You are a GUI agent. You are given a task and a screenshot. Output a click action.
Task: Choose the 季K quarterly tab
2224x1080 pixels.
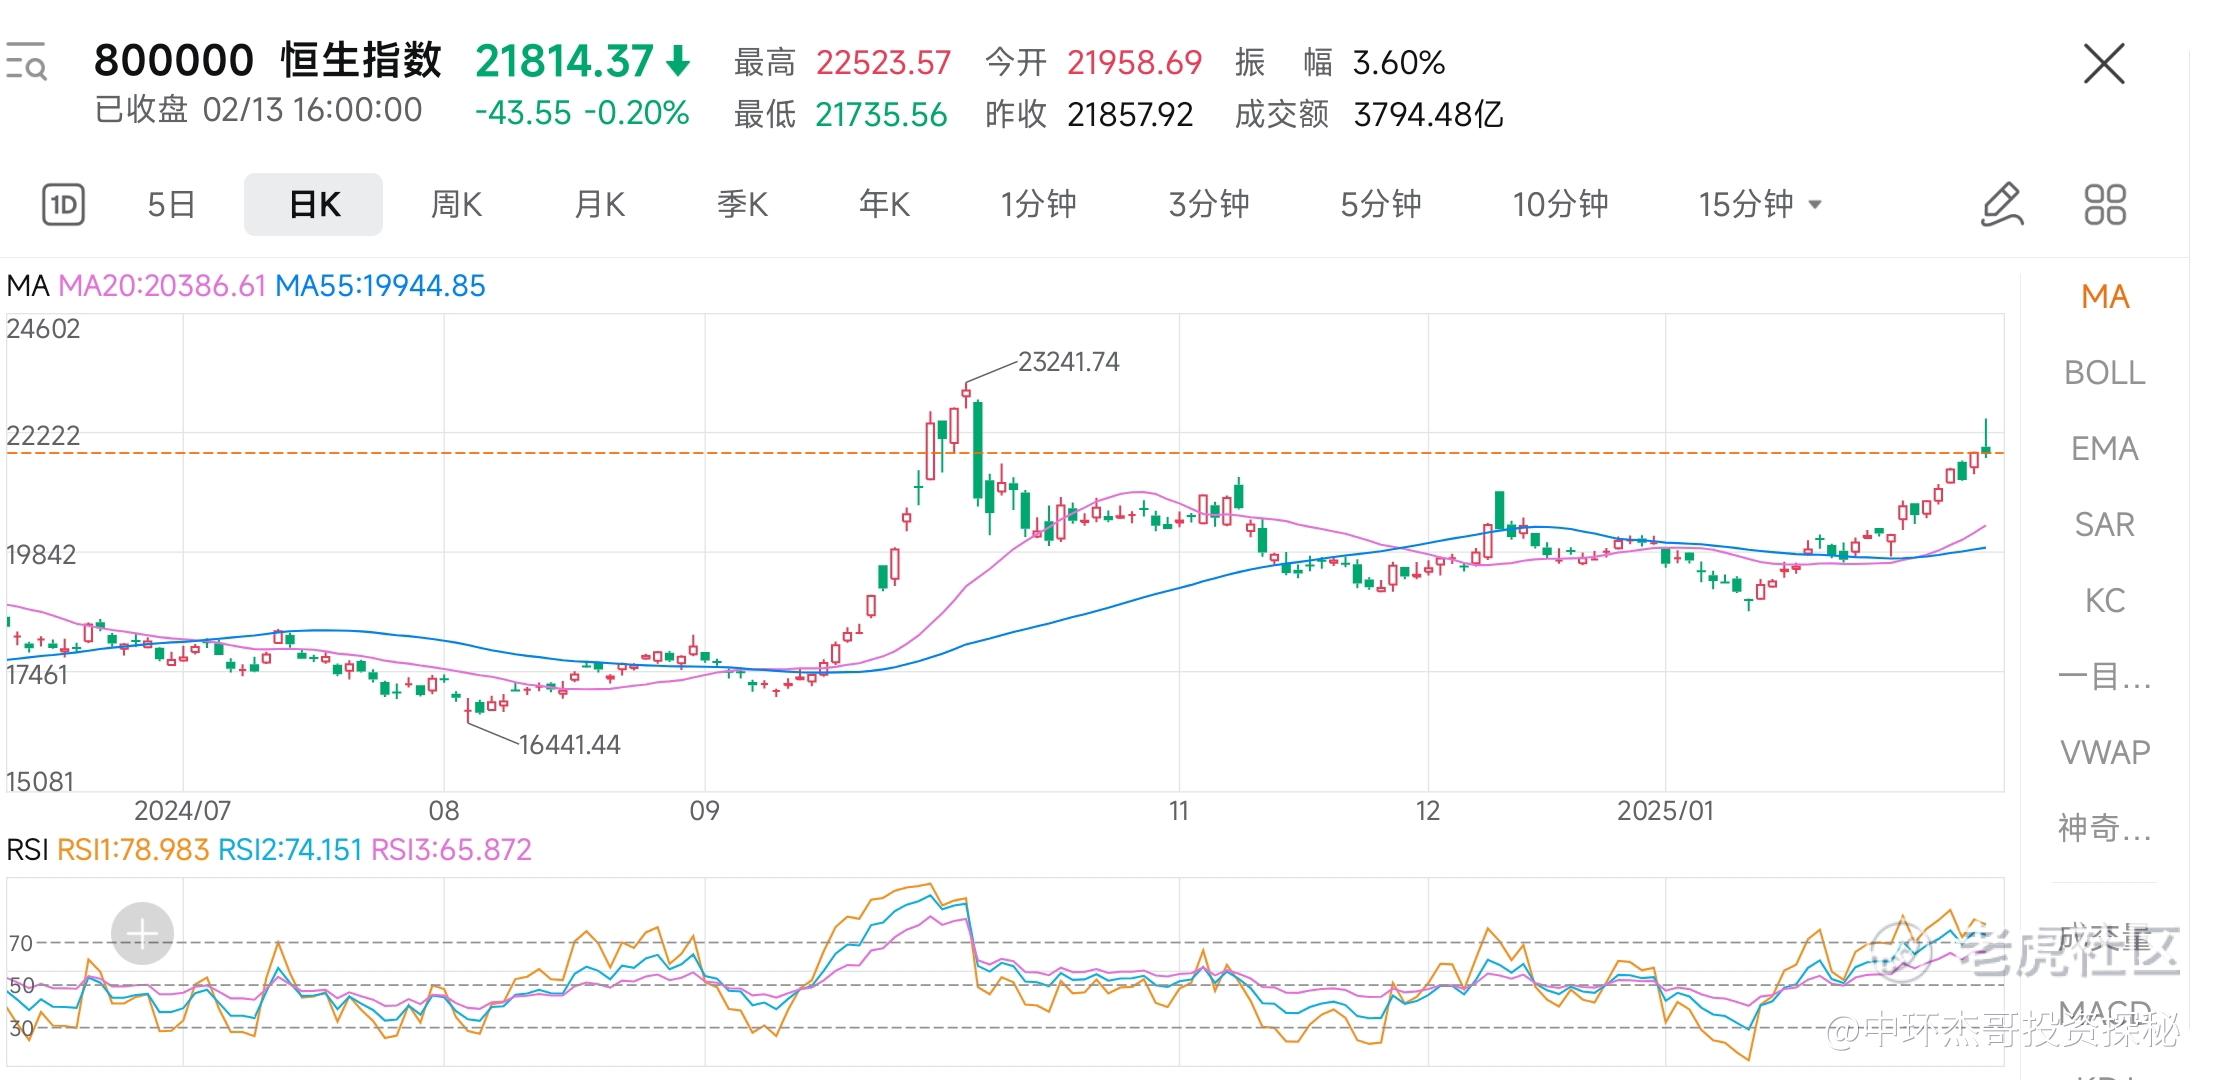click(742, 205)
